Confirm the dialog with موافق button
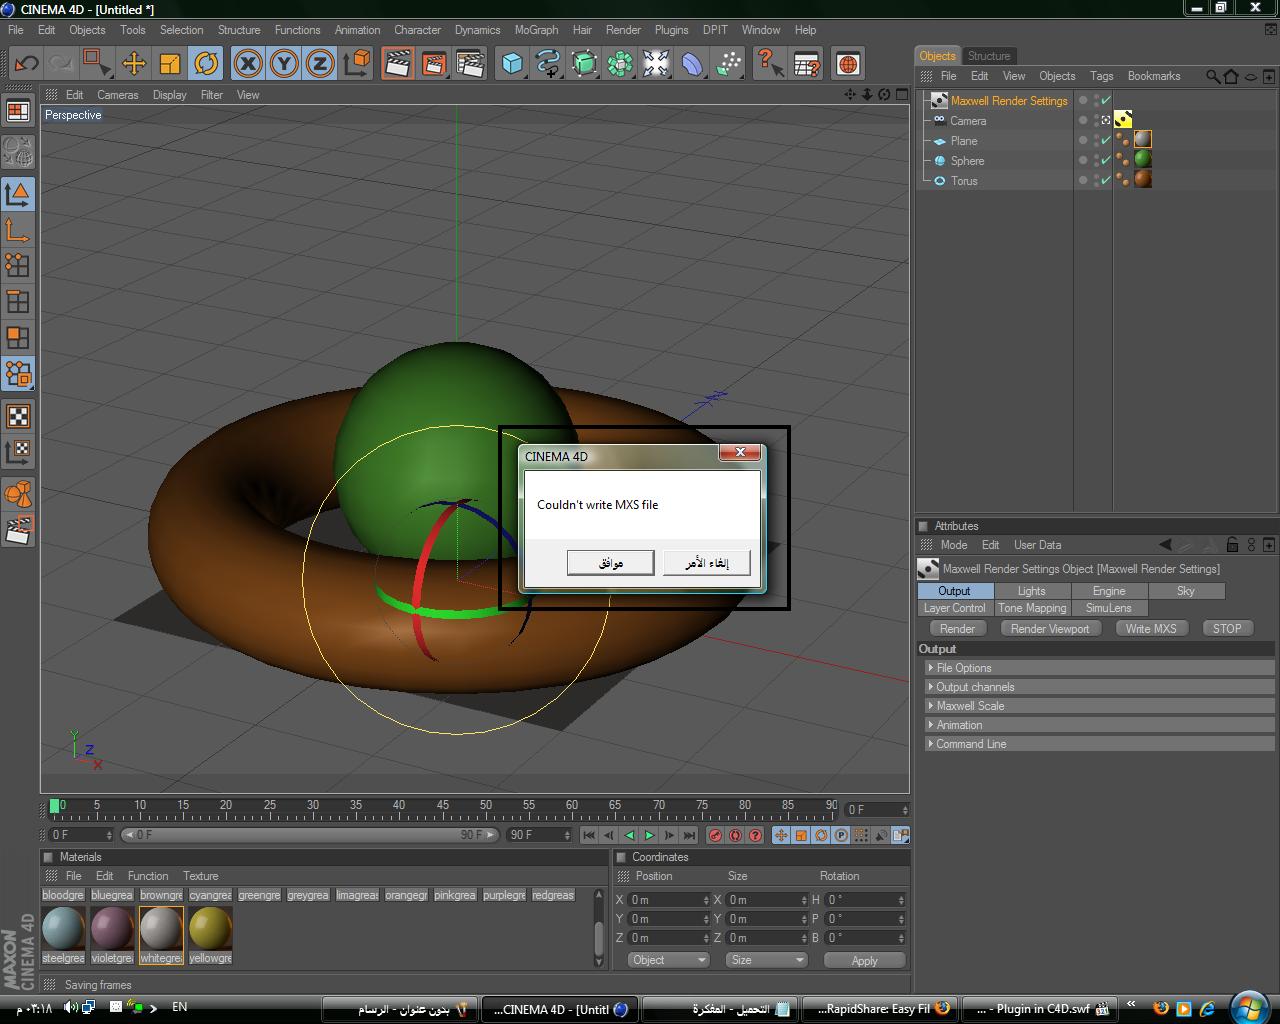 tap(611, 563)
